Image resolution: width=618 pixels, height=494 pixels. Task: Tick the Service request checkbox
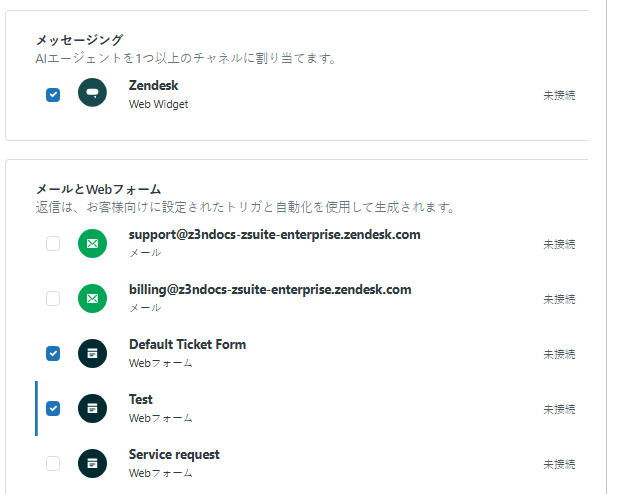[x=53, y=463]
